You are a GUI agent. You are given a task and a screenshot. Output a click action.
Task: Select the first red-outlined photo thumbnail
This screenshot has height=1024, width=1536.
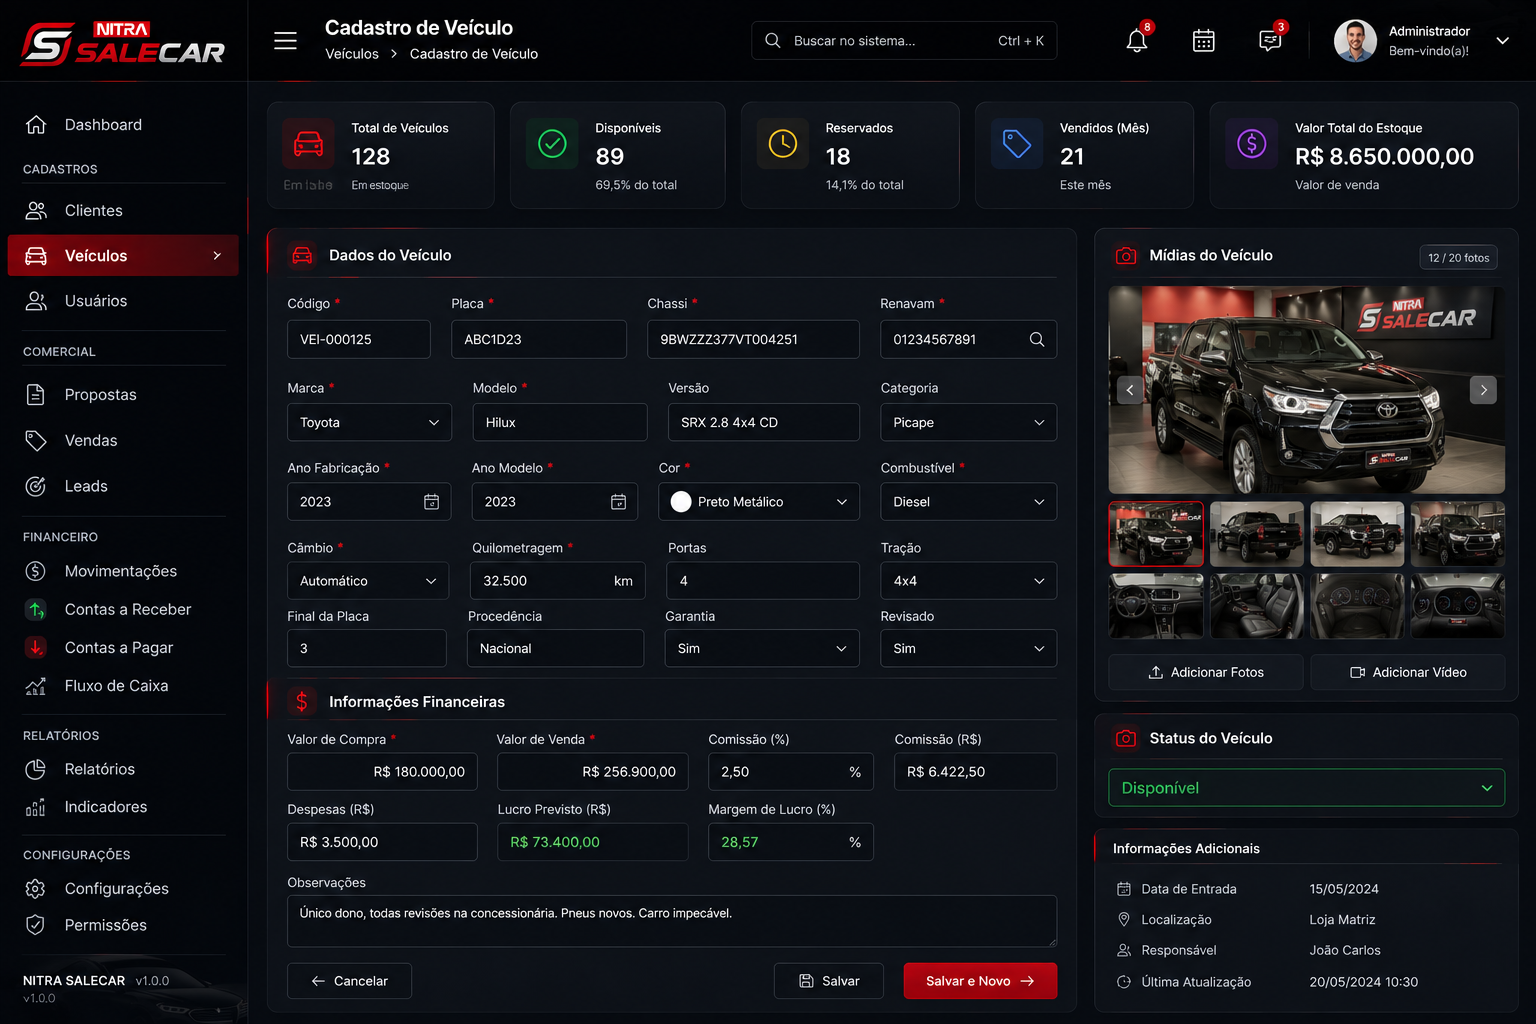pyautogui.click(x=1156, y=534)
